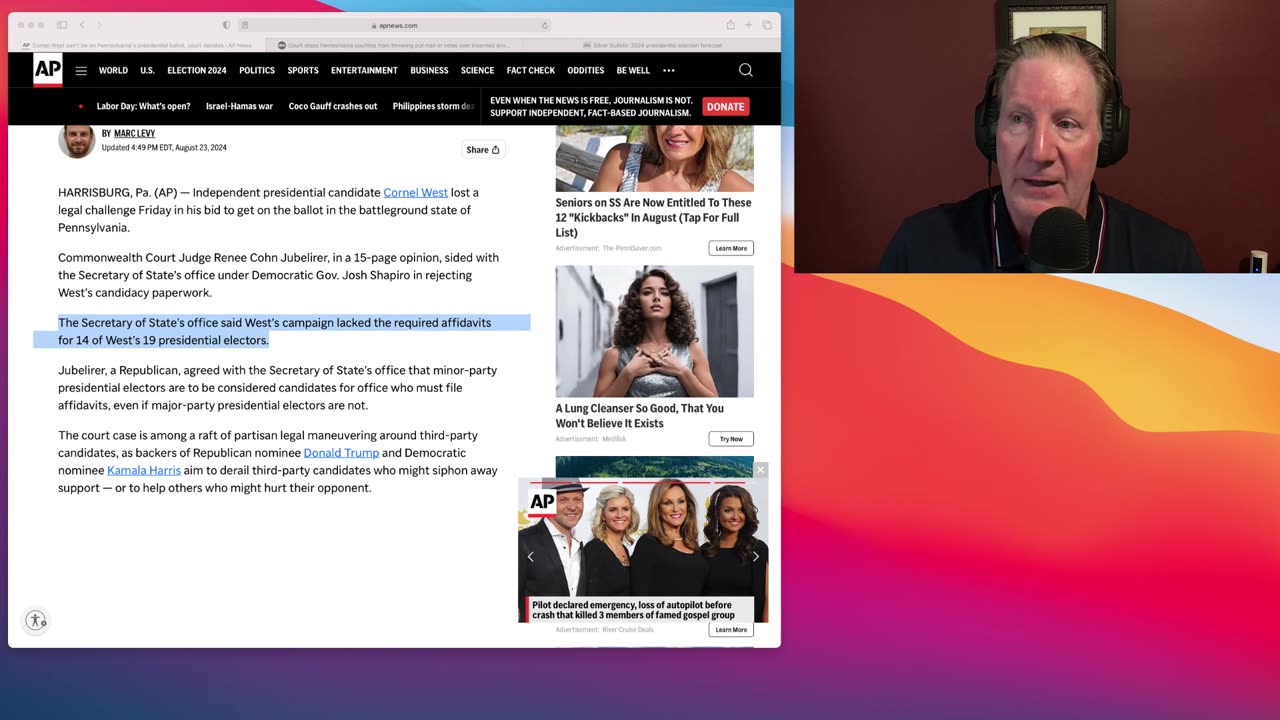Click 'Try Now' on Lung Cleanser ad
The image size is (1280, 720).
click(731, 439)
